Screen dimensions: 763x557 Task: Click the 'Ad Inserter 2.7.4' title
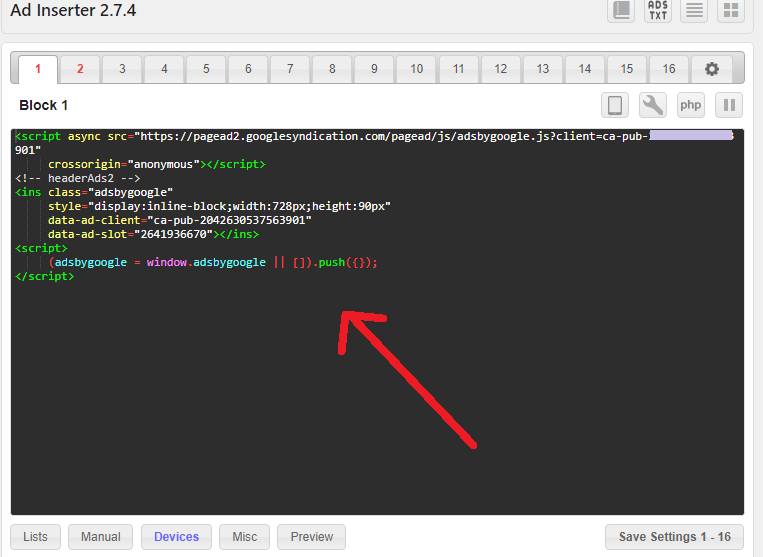click(x=73, y=10)
